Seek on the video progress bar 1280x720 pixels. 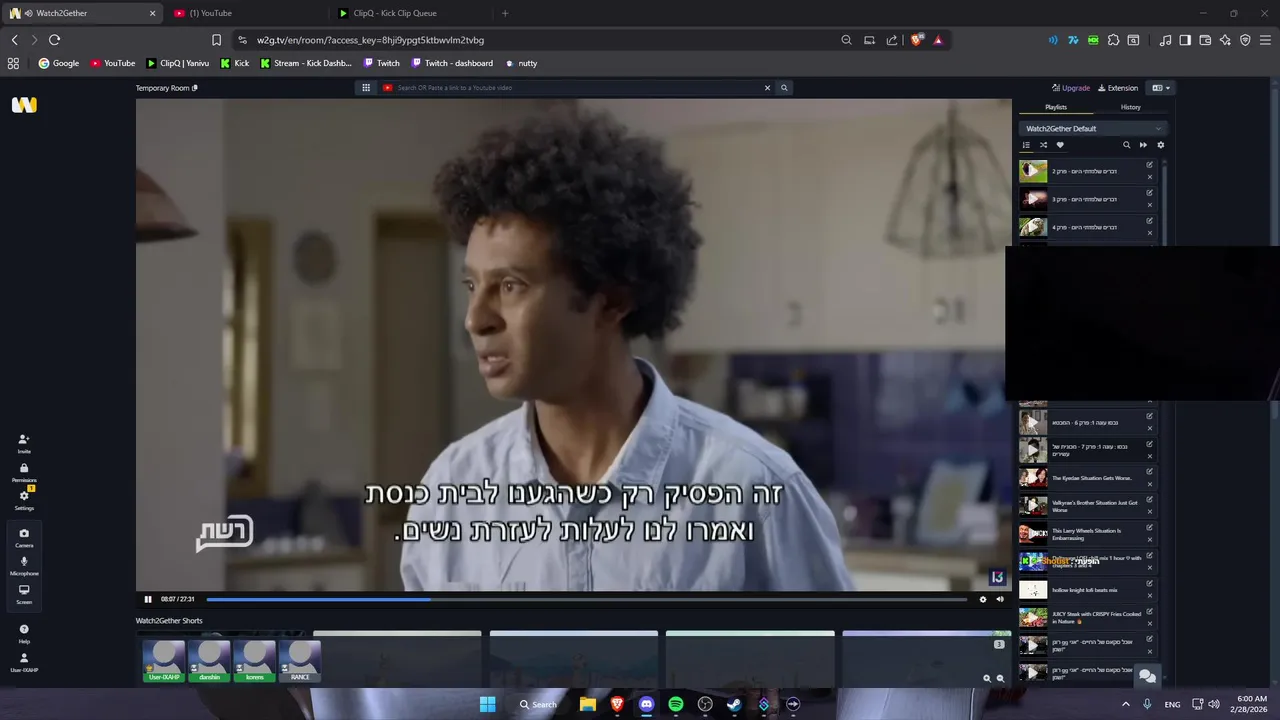[586, 599]
